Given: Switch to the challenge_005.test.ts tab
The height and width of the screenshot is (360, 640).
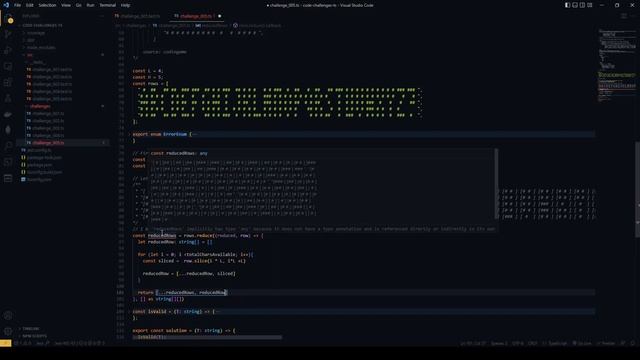Looking at the screenshot, I should pyautogui.click(x=140, y=16).
